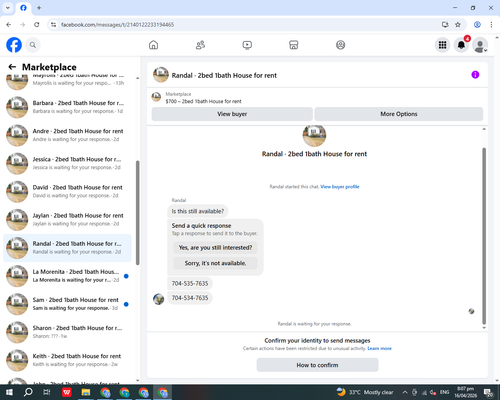500x400 pixels.
Task: Open the weather widget 33°C Mostly clear
Action: pos(365,392)
